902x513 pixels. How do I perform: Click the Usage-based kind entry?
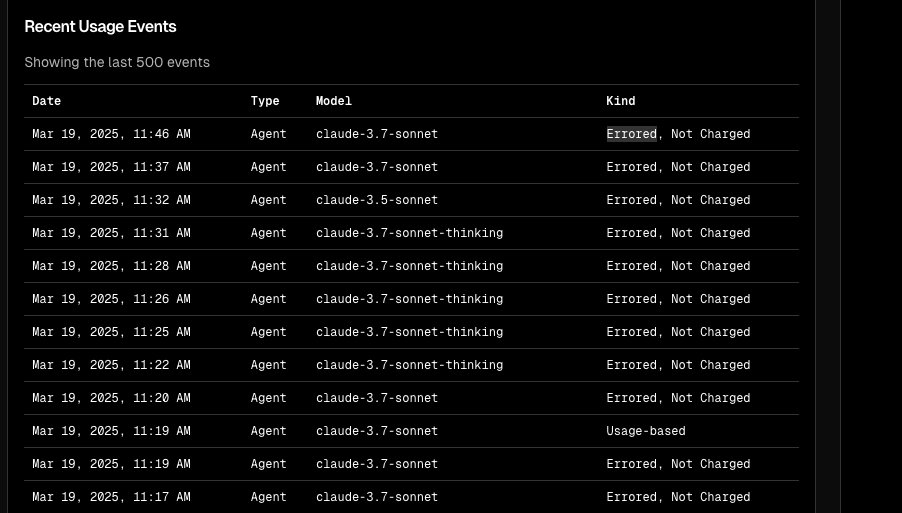click(646, 431)
